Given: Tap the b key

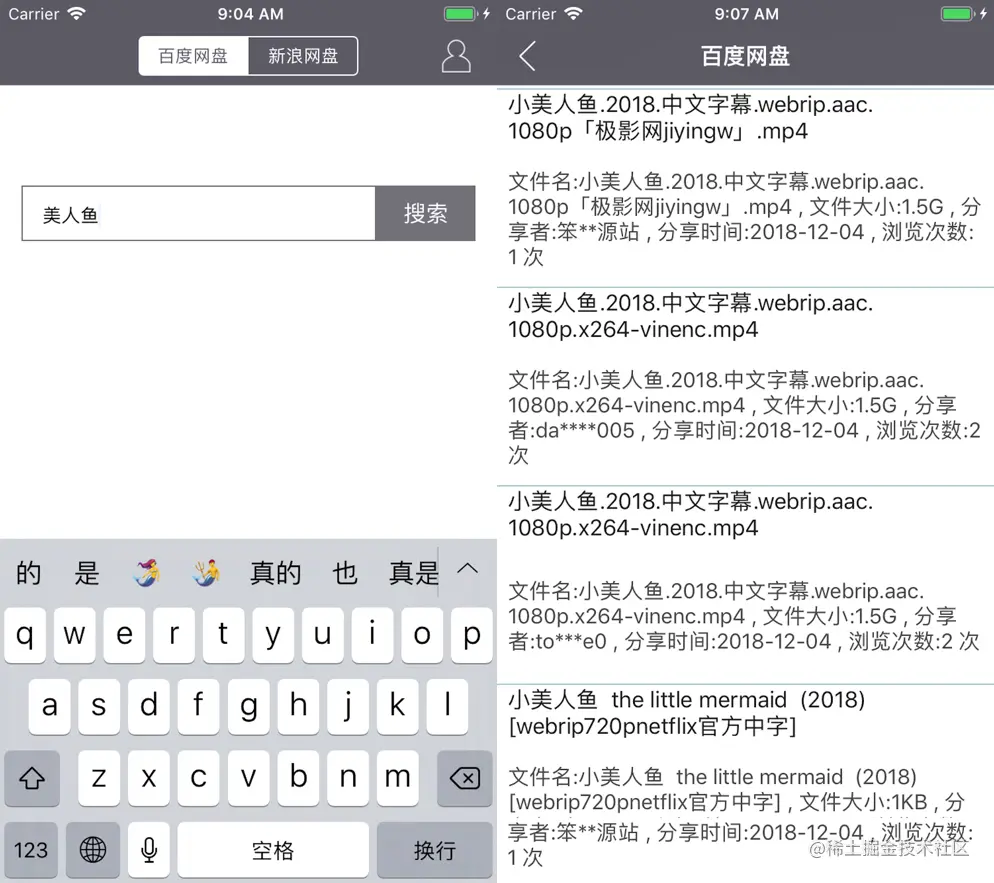Looking at the screenshot, I should [x=298, y=778].
